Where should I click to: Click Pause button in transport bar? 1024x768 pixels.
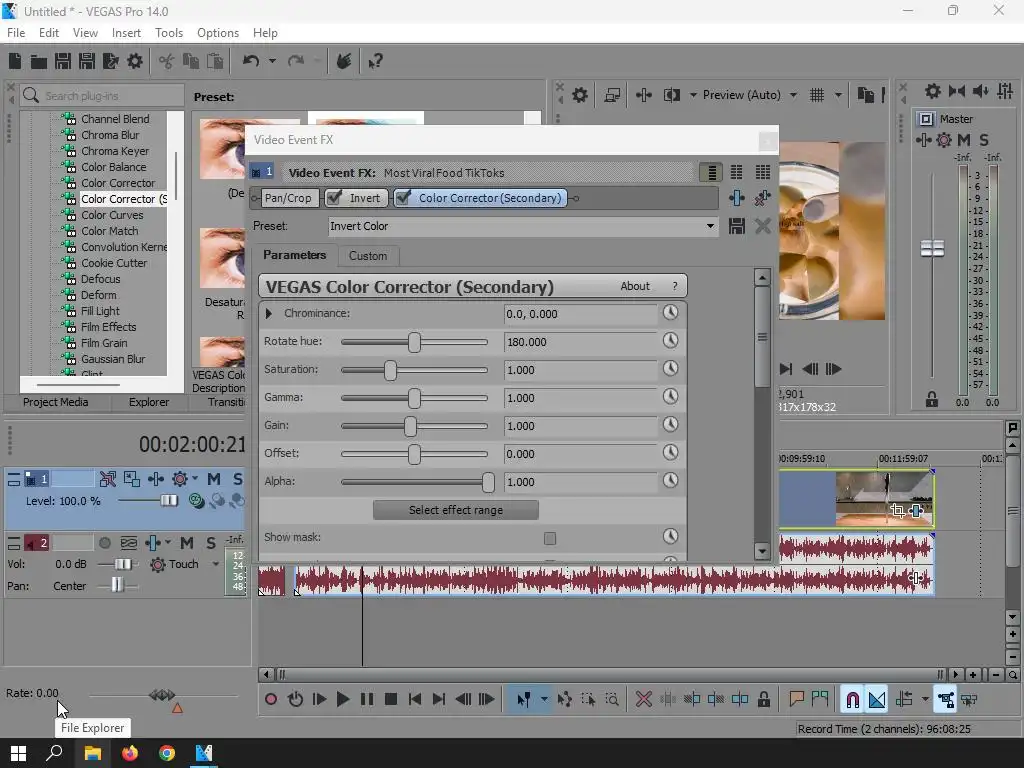(x=367, y=699)
